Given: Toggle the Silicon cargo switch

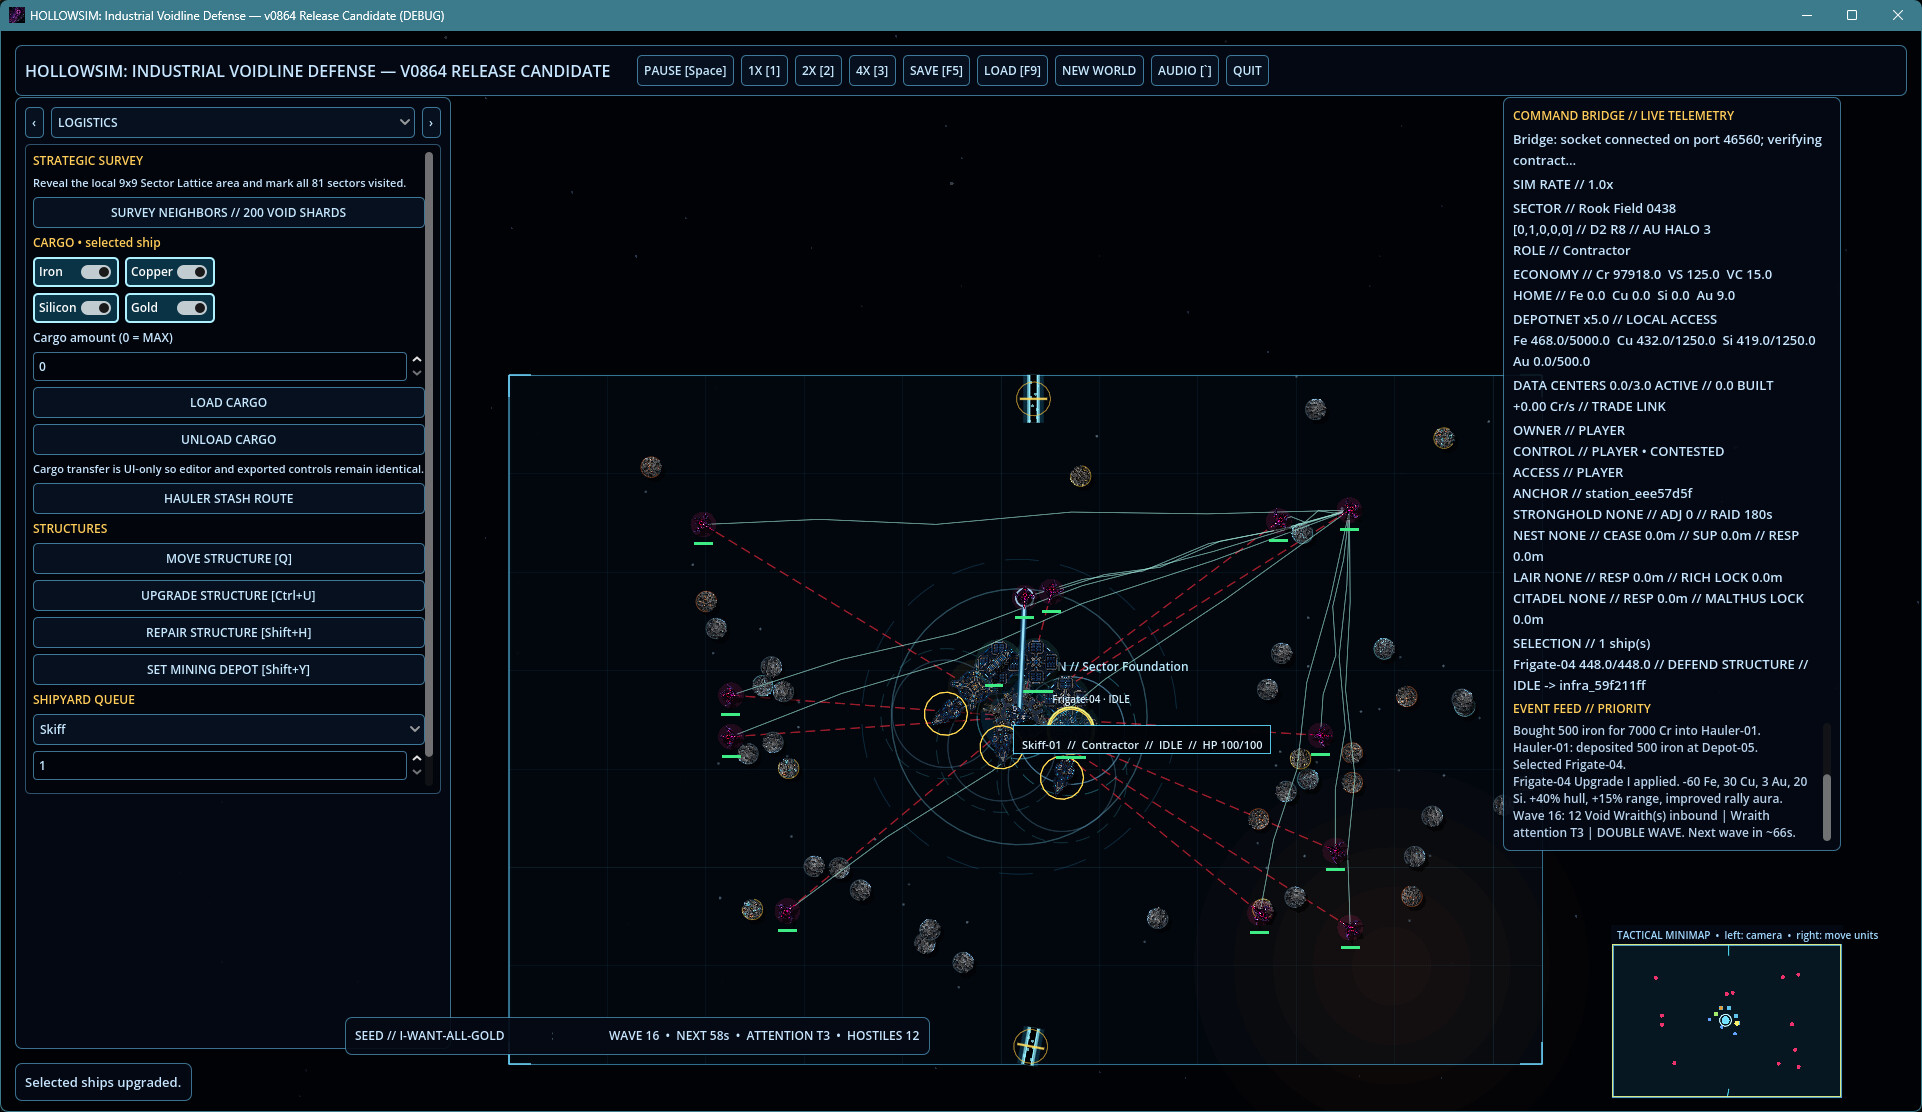Looking at the screenshot, I should point(96,308).
